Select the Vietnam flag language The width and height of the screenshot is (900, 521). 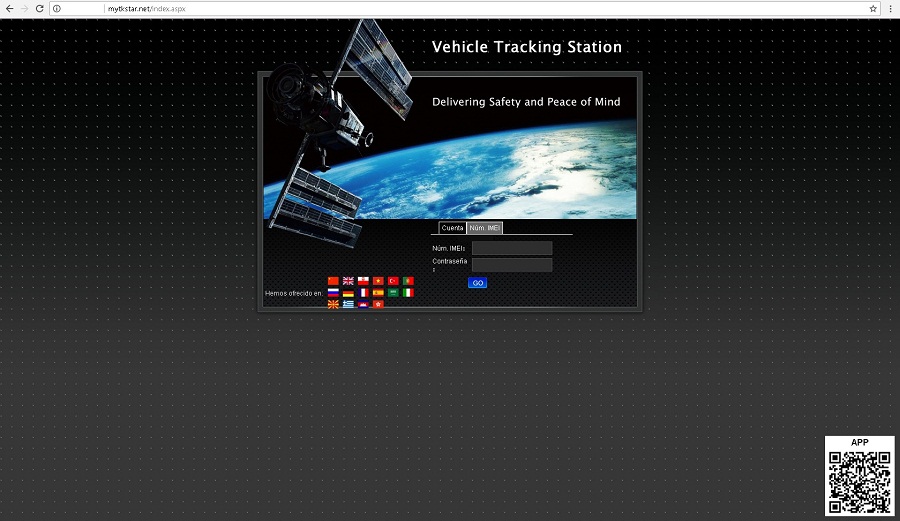[378, 281]
